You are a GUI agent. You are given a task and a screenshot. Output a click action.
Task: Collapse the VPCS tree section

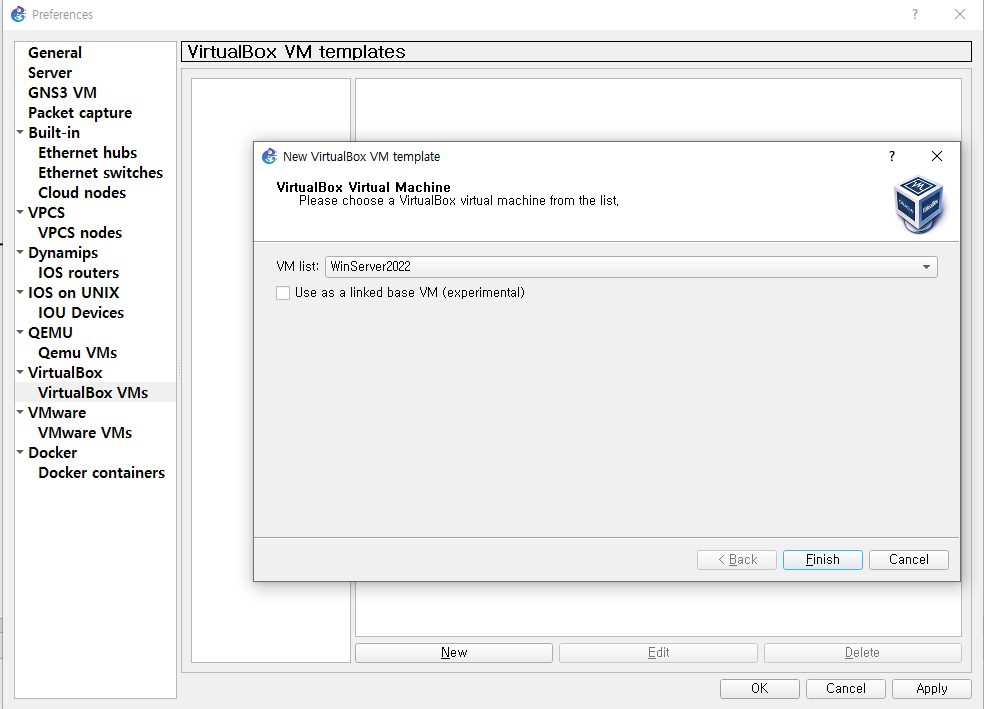20,213
